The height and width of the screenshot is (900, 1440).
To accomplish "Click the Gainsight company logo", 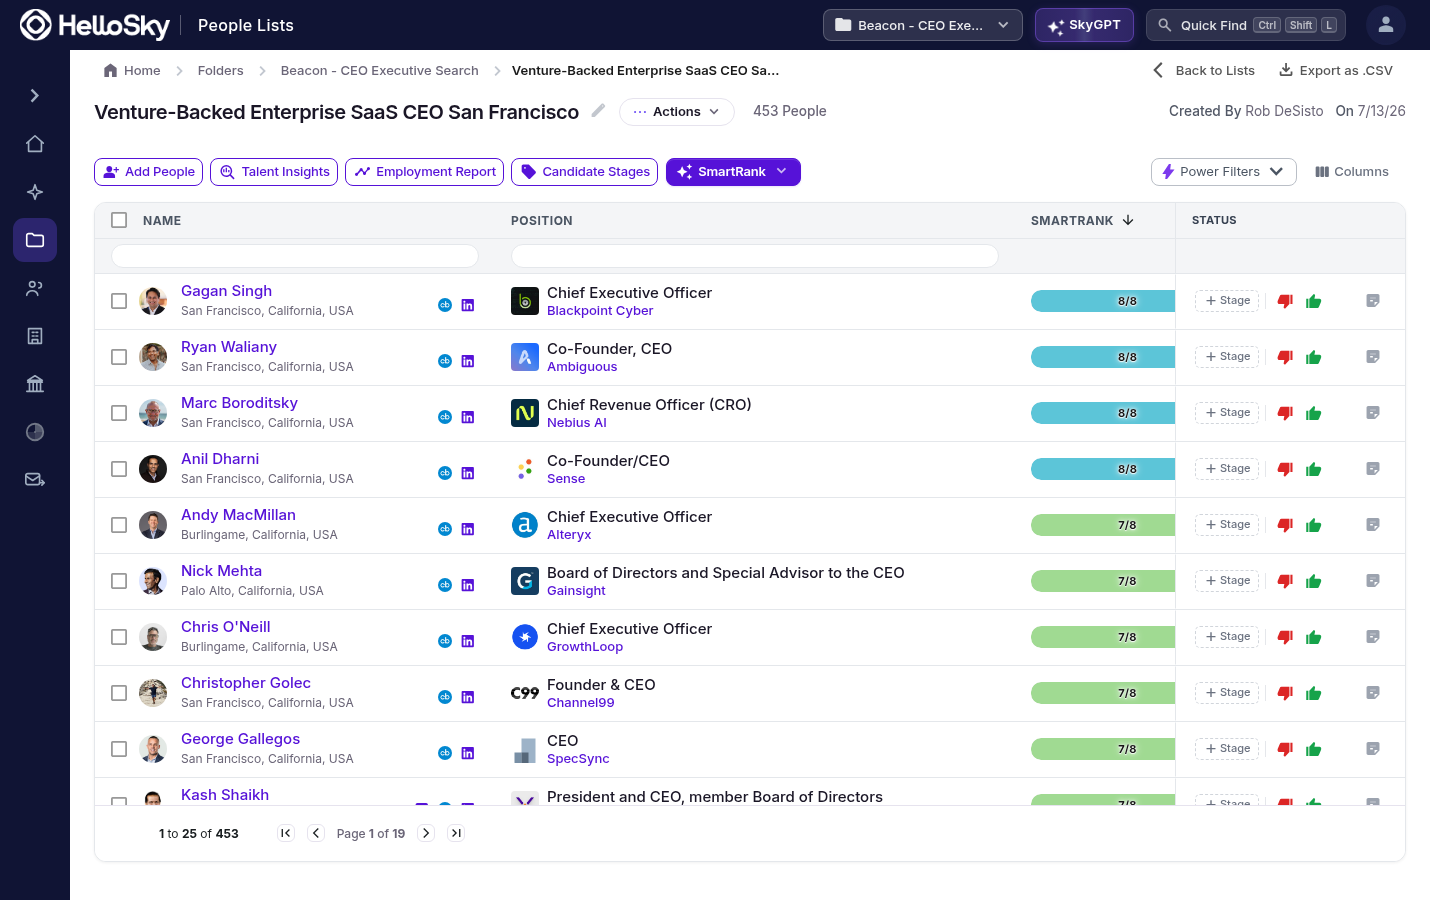I will pos(525,581).
